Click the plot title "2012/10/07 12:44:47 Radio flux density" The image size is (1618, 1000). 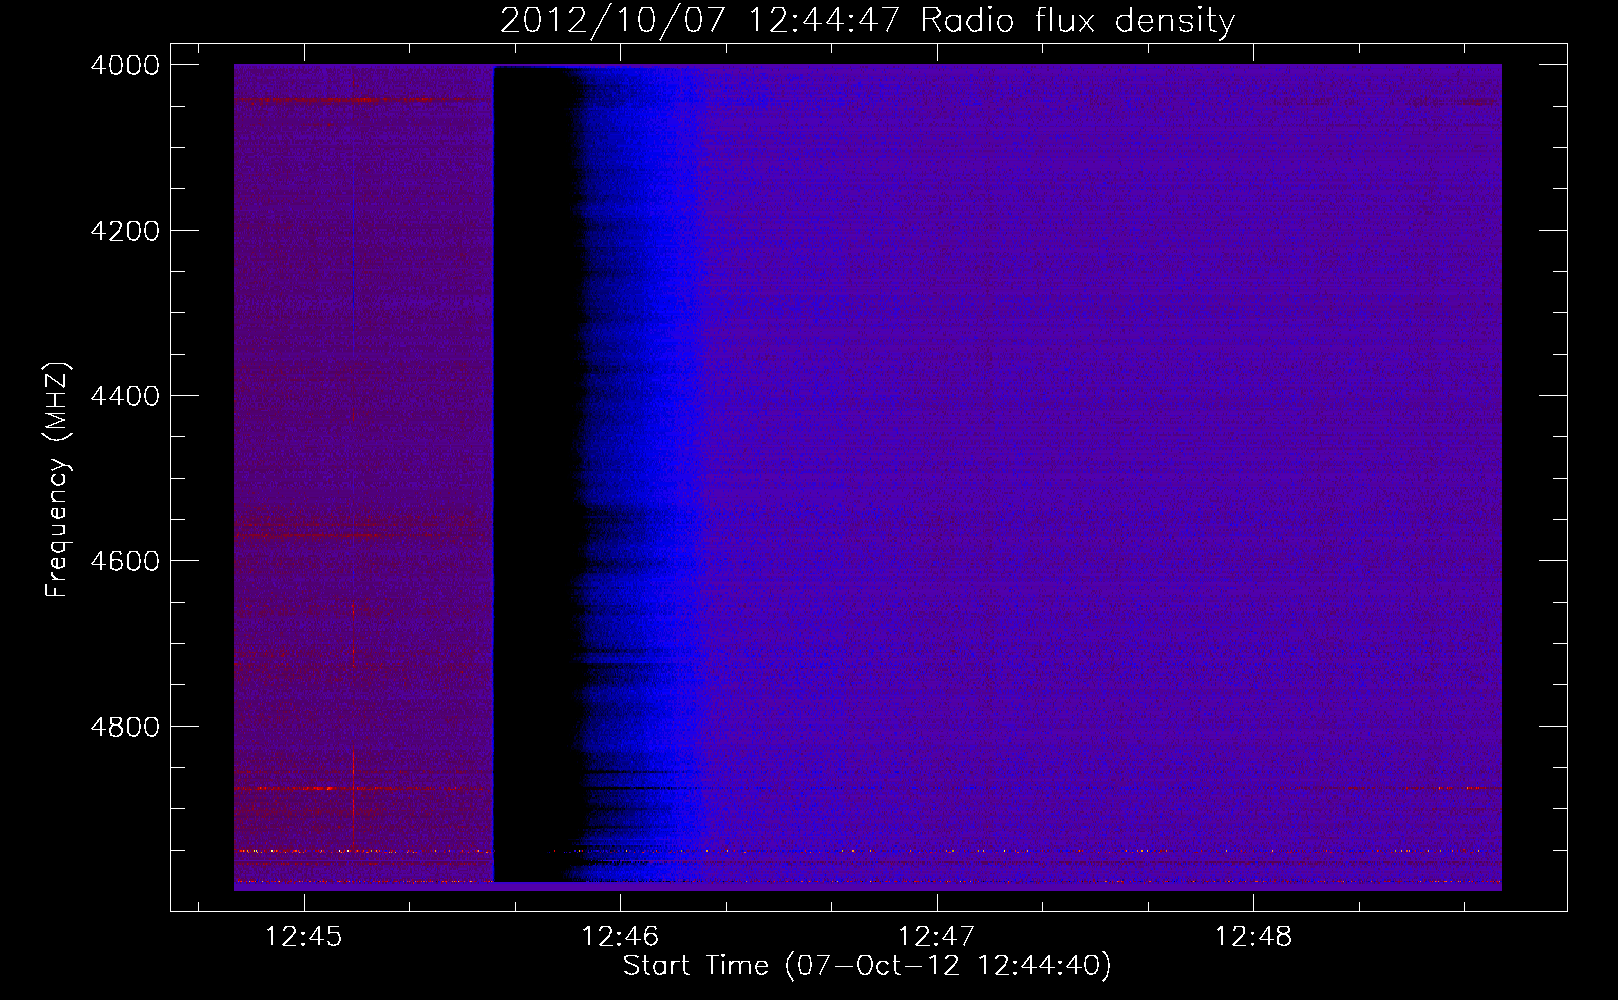(868, 20)
